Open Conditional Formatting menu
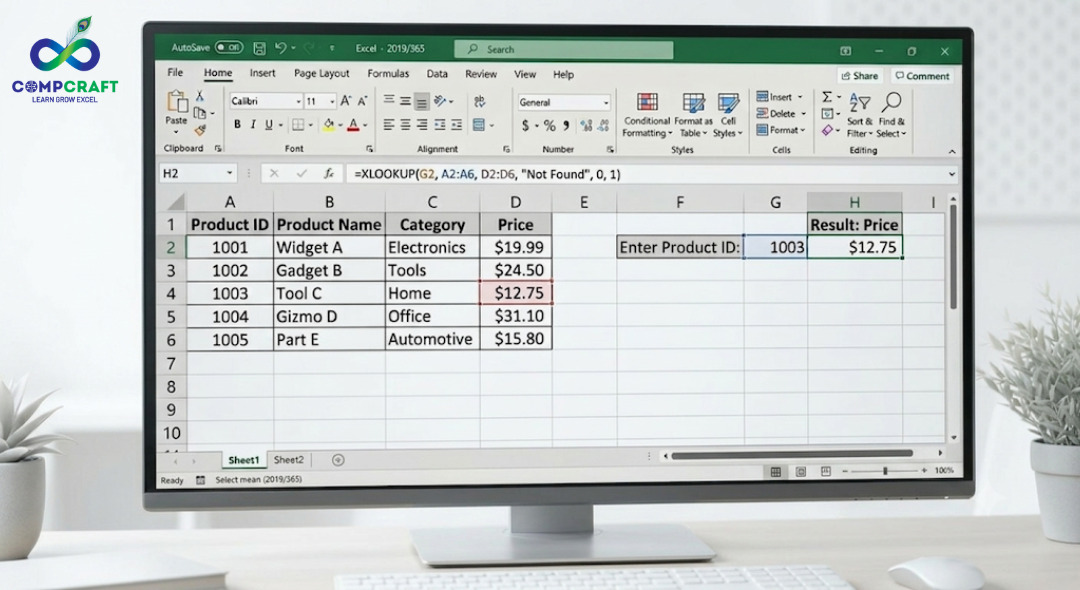This screenshot has width=1080, height=590. pos(647,115)
